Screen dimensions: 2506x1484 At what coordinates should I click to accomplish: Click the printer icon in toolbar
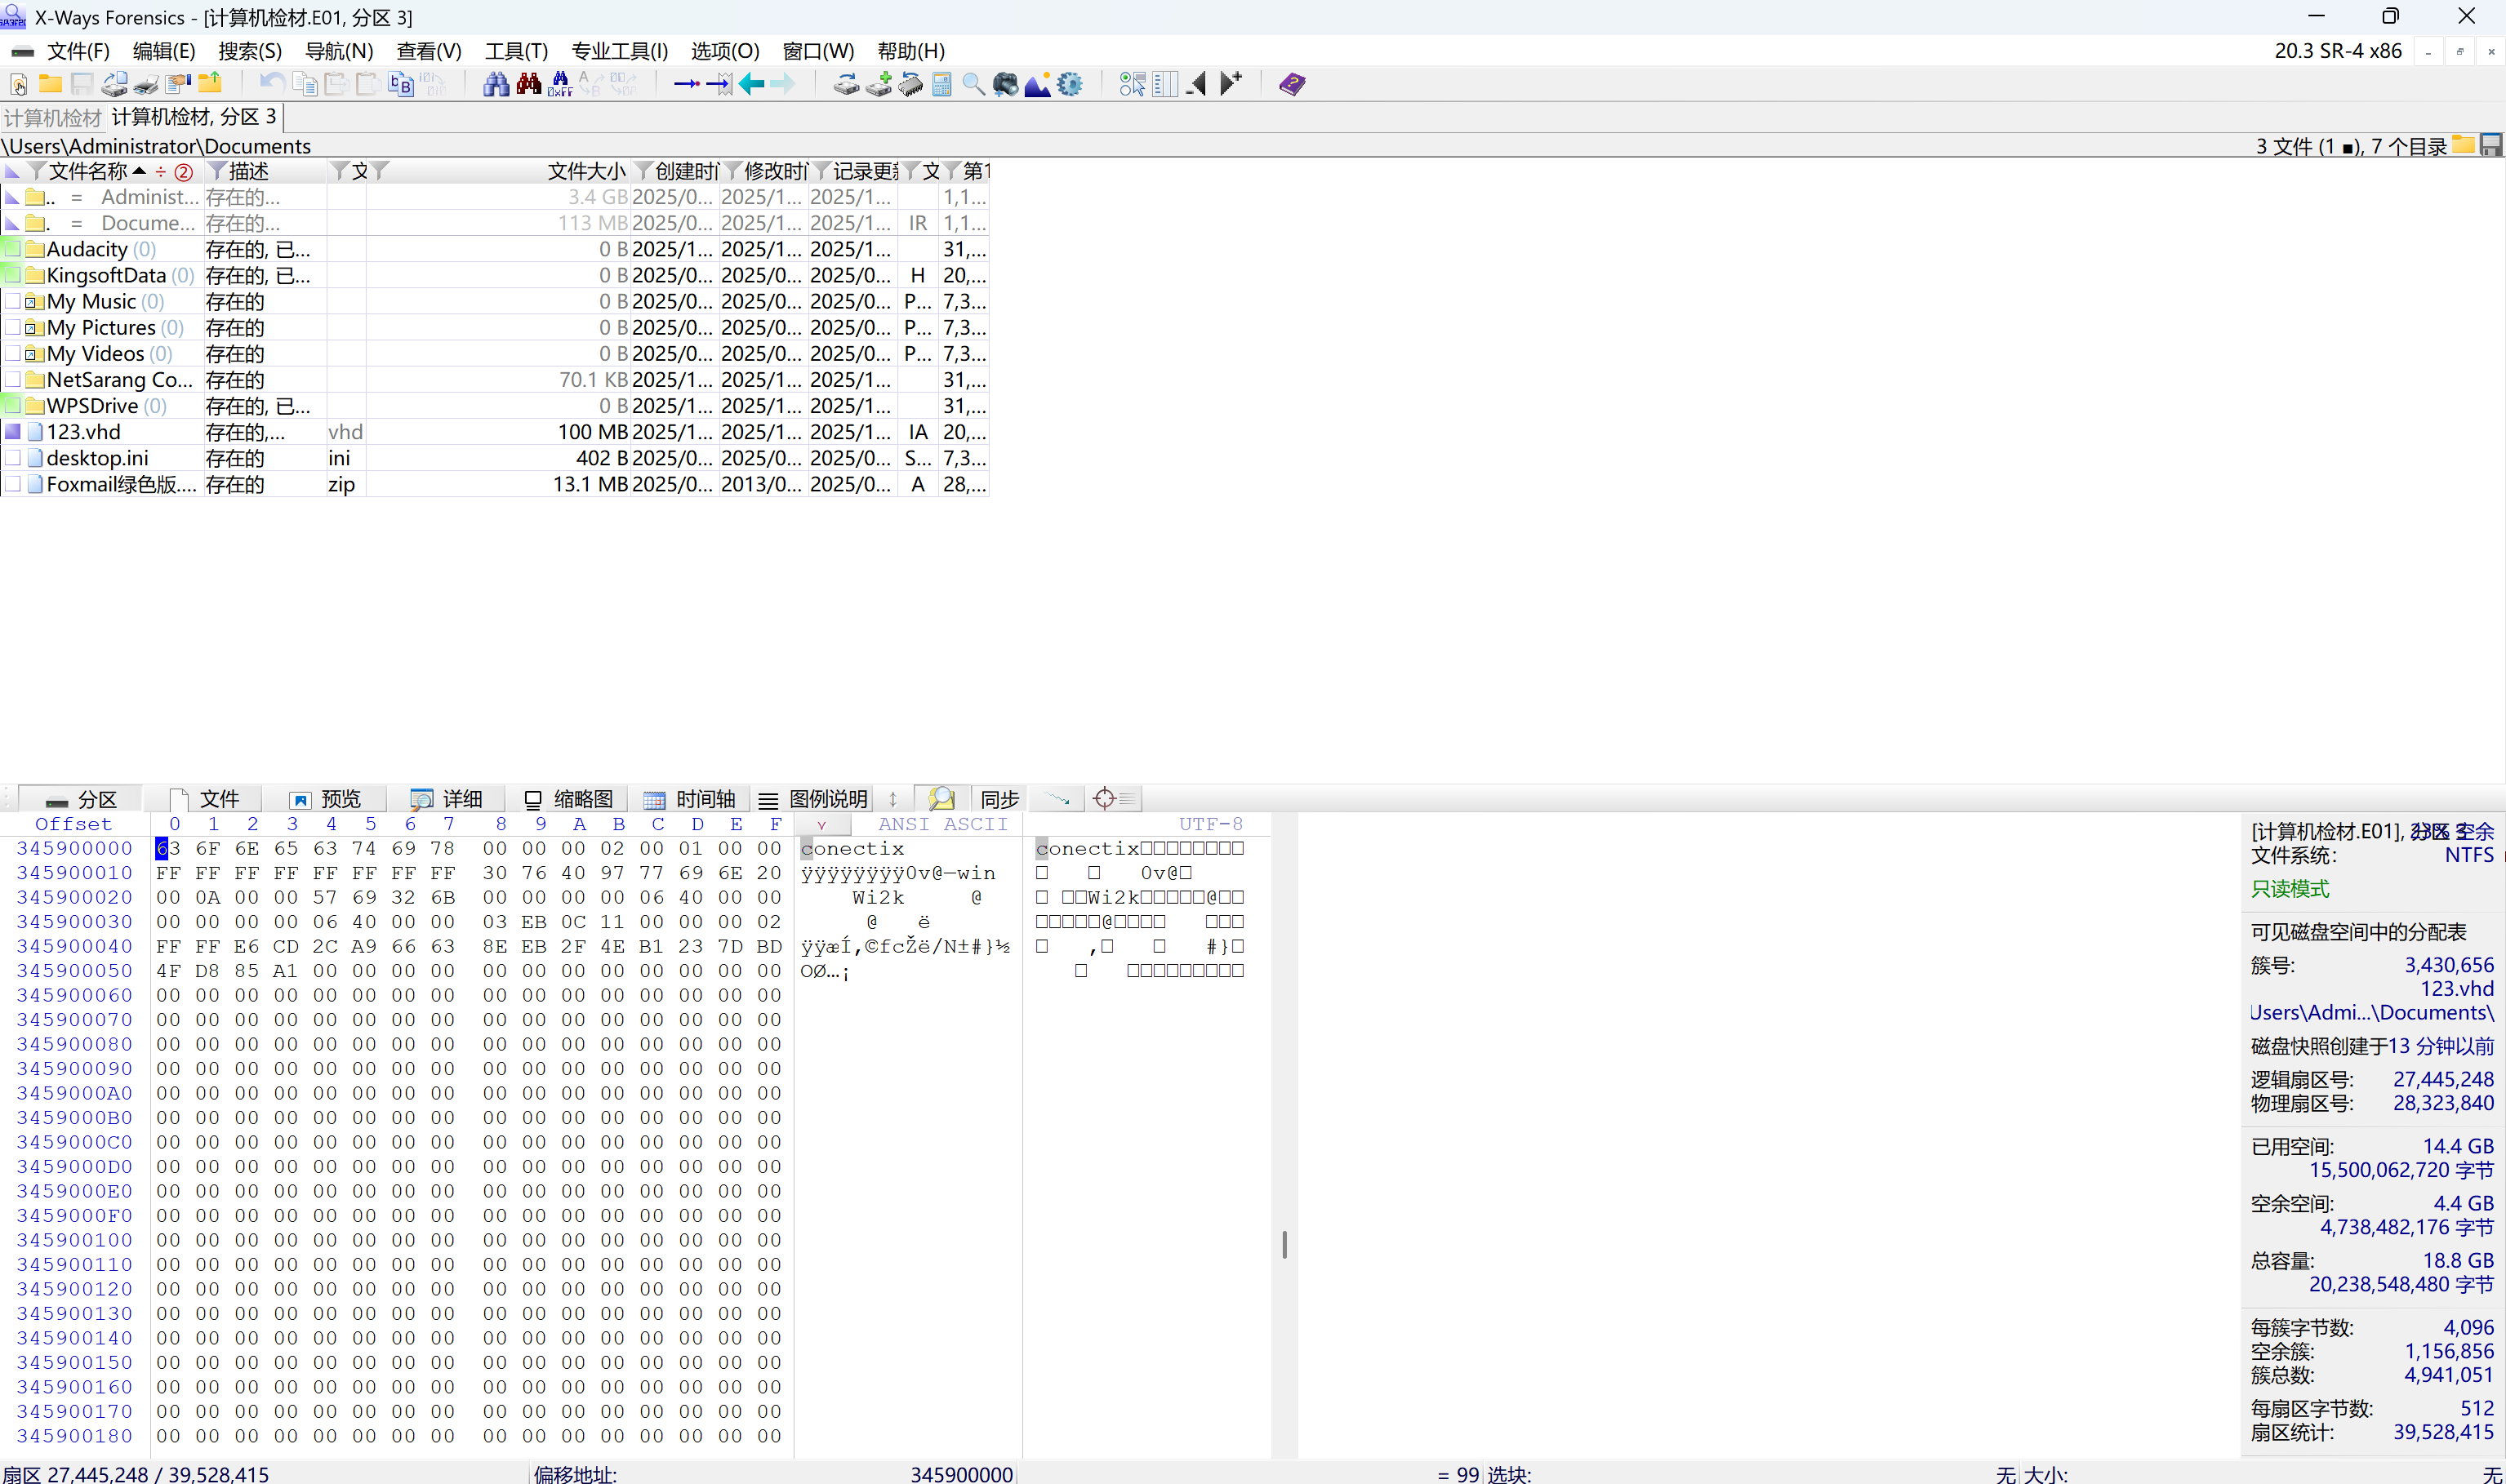point(146,84)
